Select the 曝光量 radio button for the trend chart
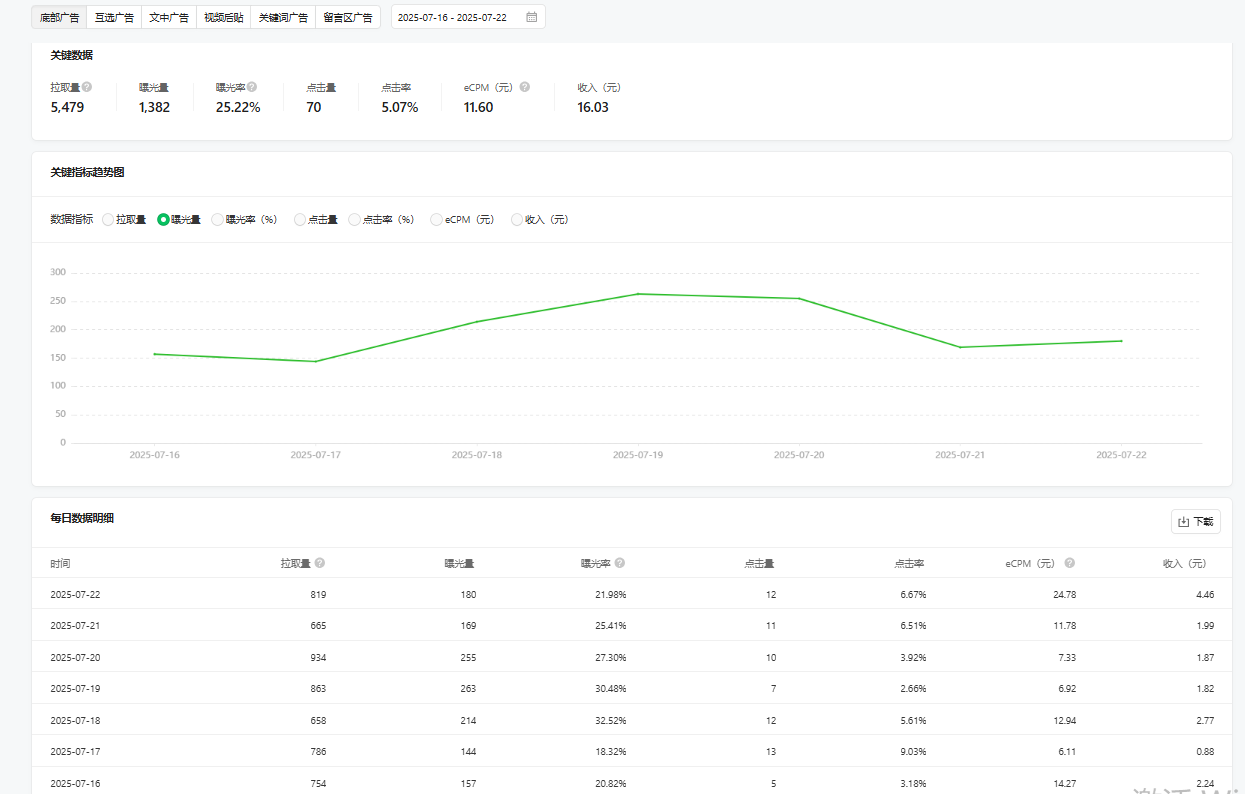The width and height of the screenshot is (1245, 794). point(163,220)
